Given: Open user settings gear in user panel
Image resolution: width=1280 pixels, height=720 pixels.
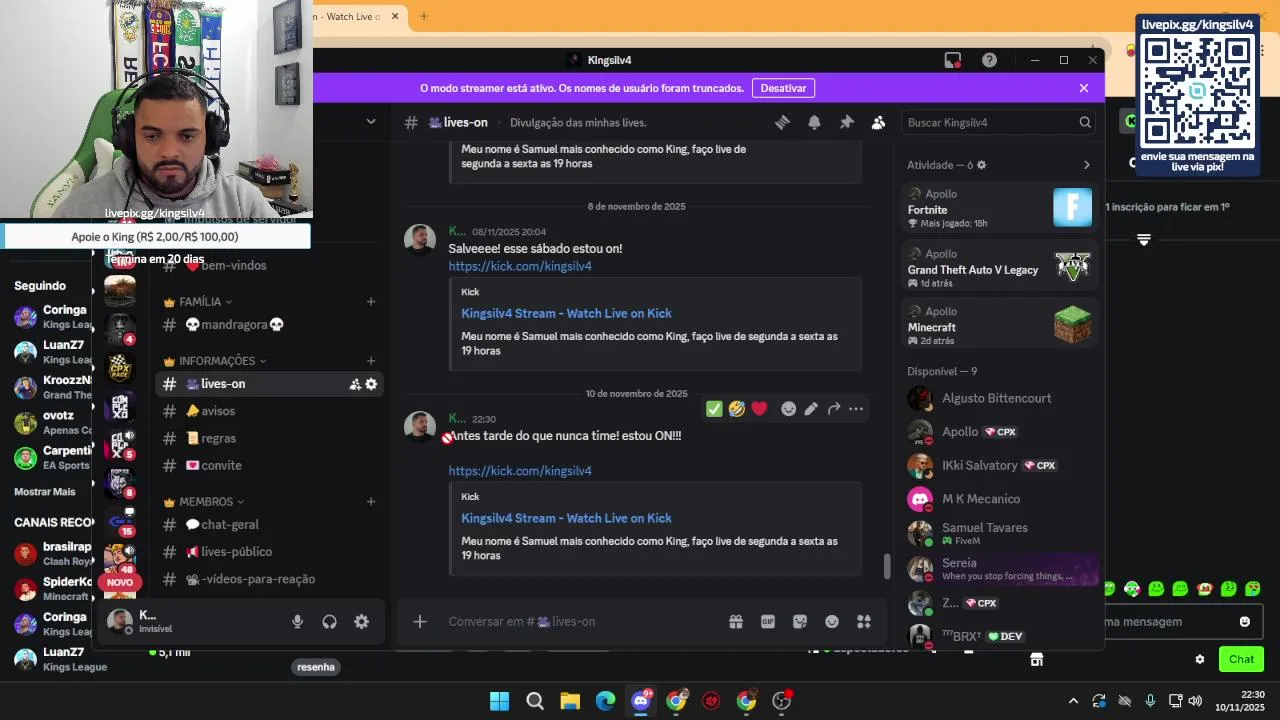Looking at the screenshot, I should [x=361, y=622].
